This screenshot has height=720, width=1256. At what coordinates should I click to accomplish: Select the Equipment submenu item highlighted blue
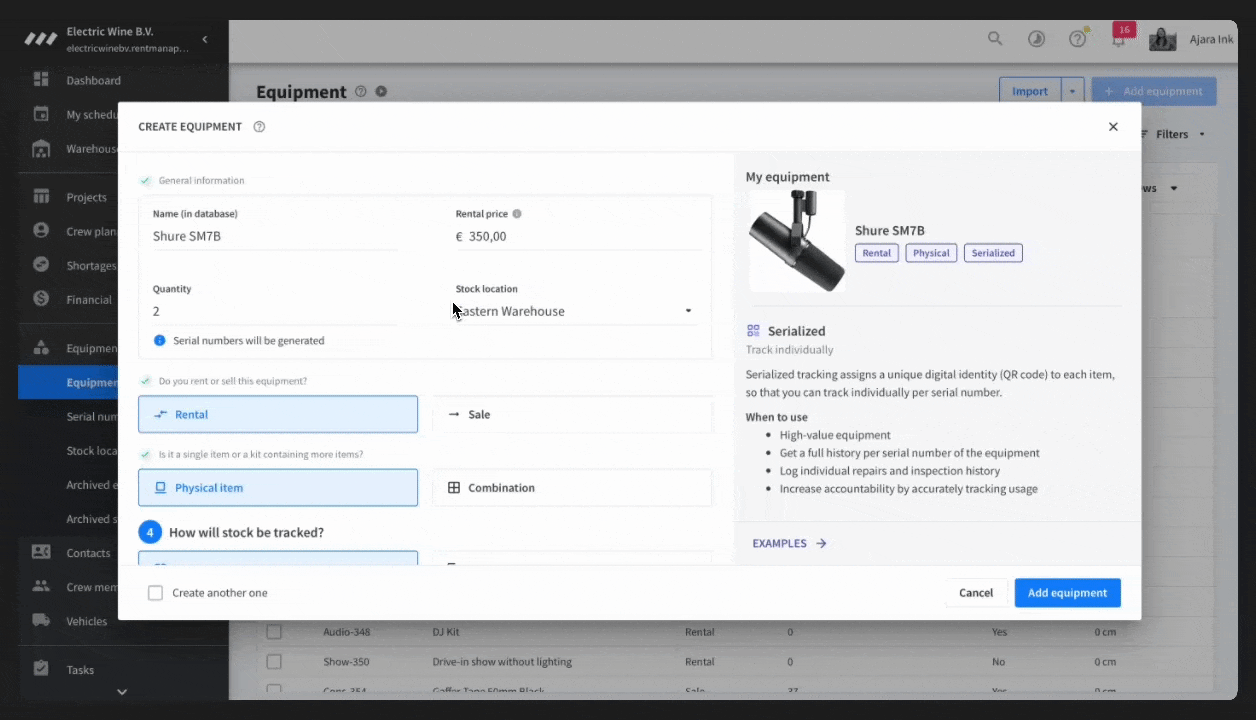tap(68, 382)
